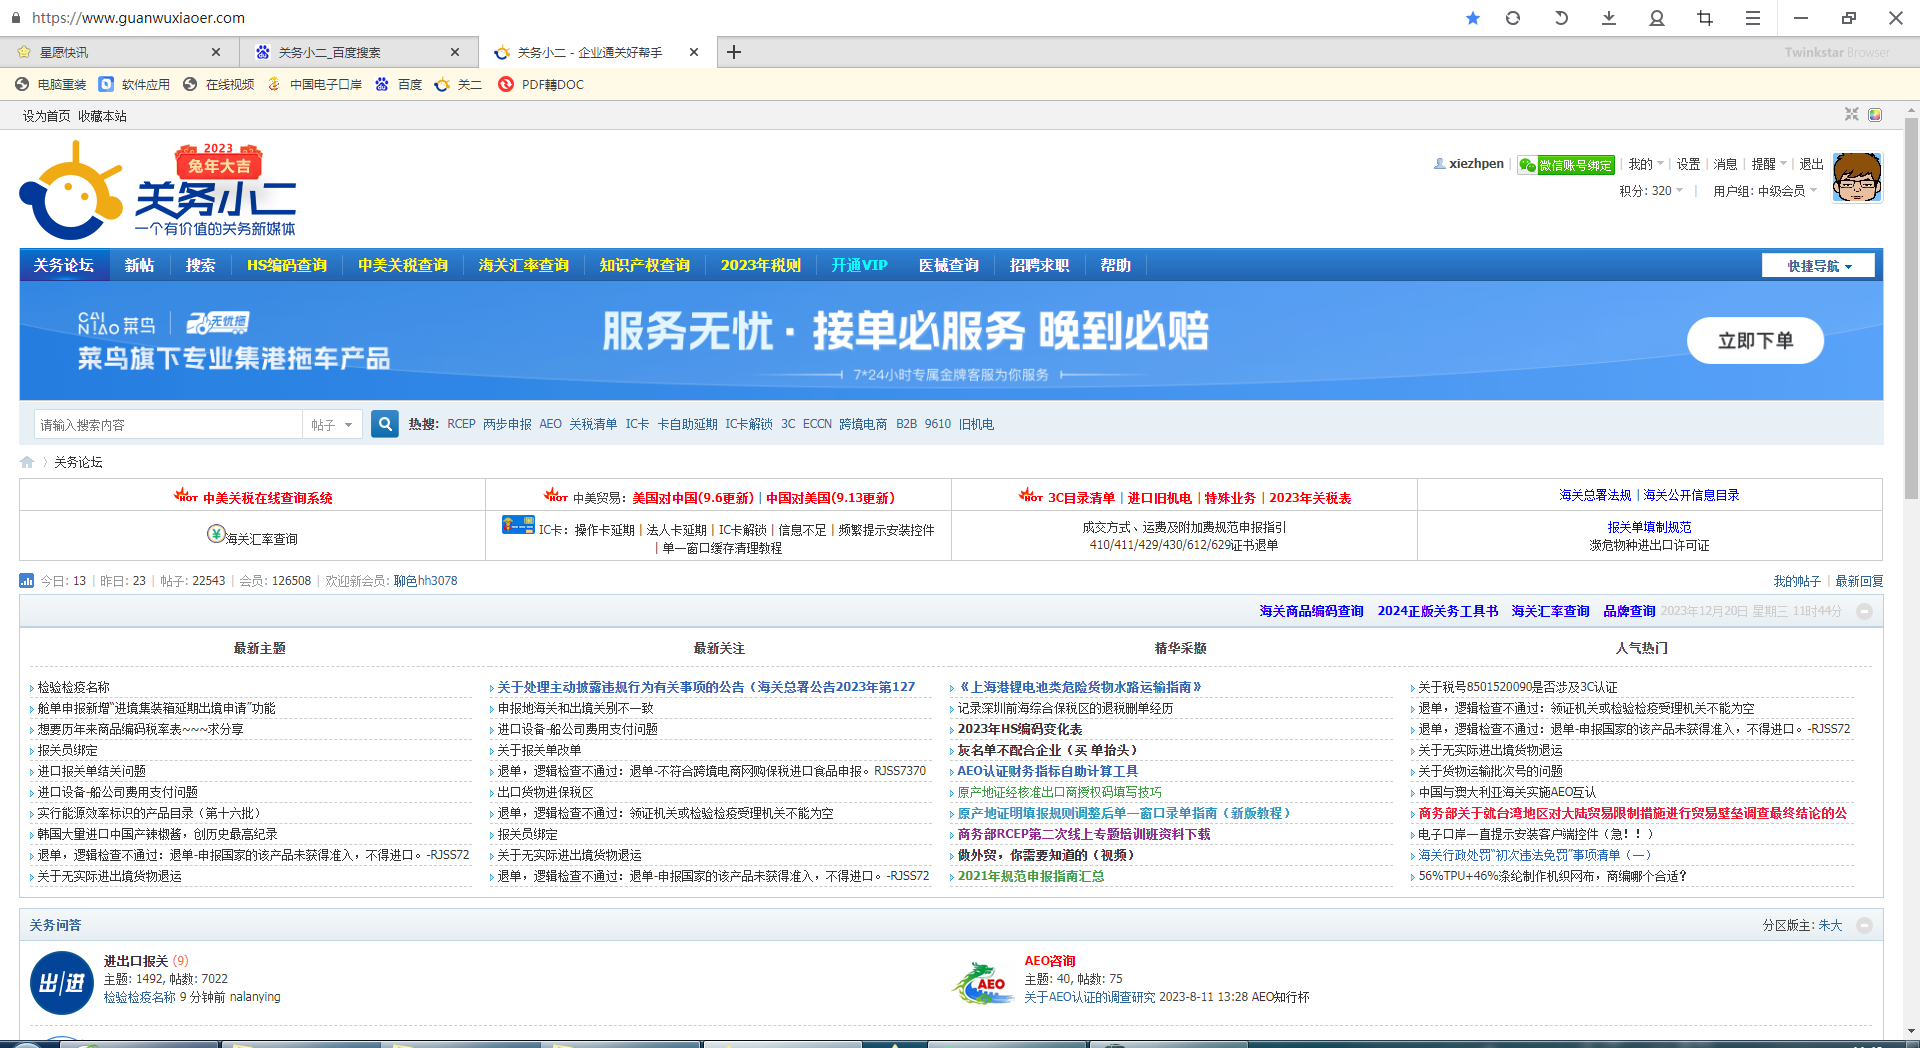1920x1048 pixels.
Task: Open the PDF转DOC bookmark
Action: point(541,85)
